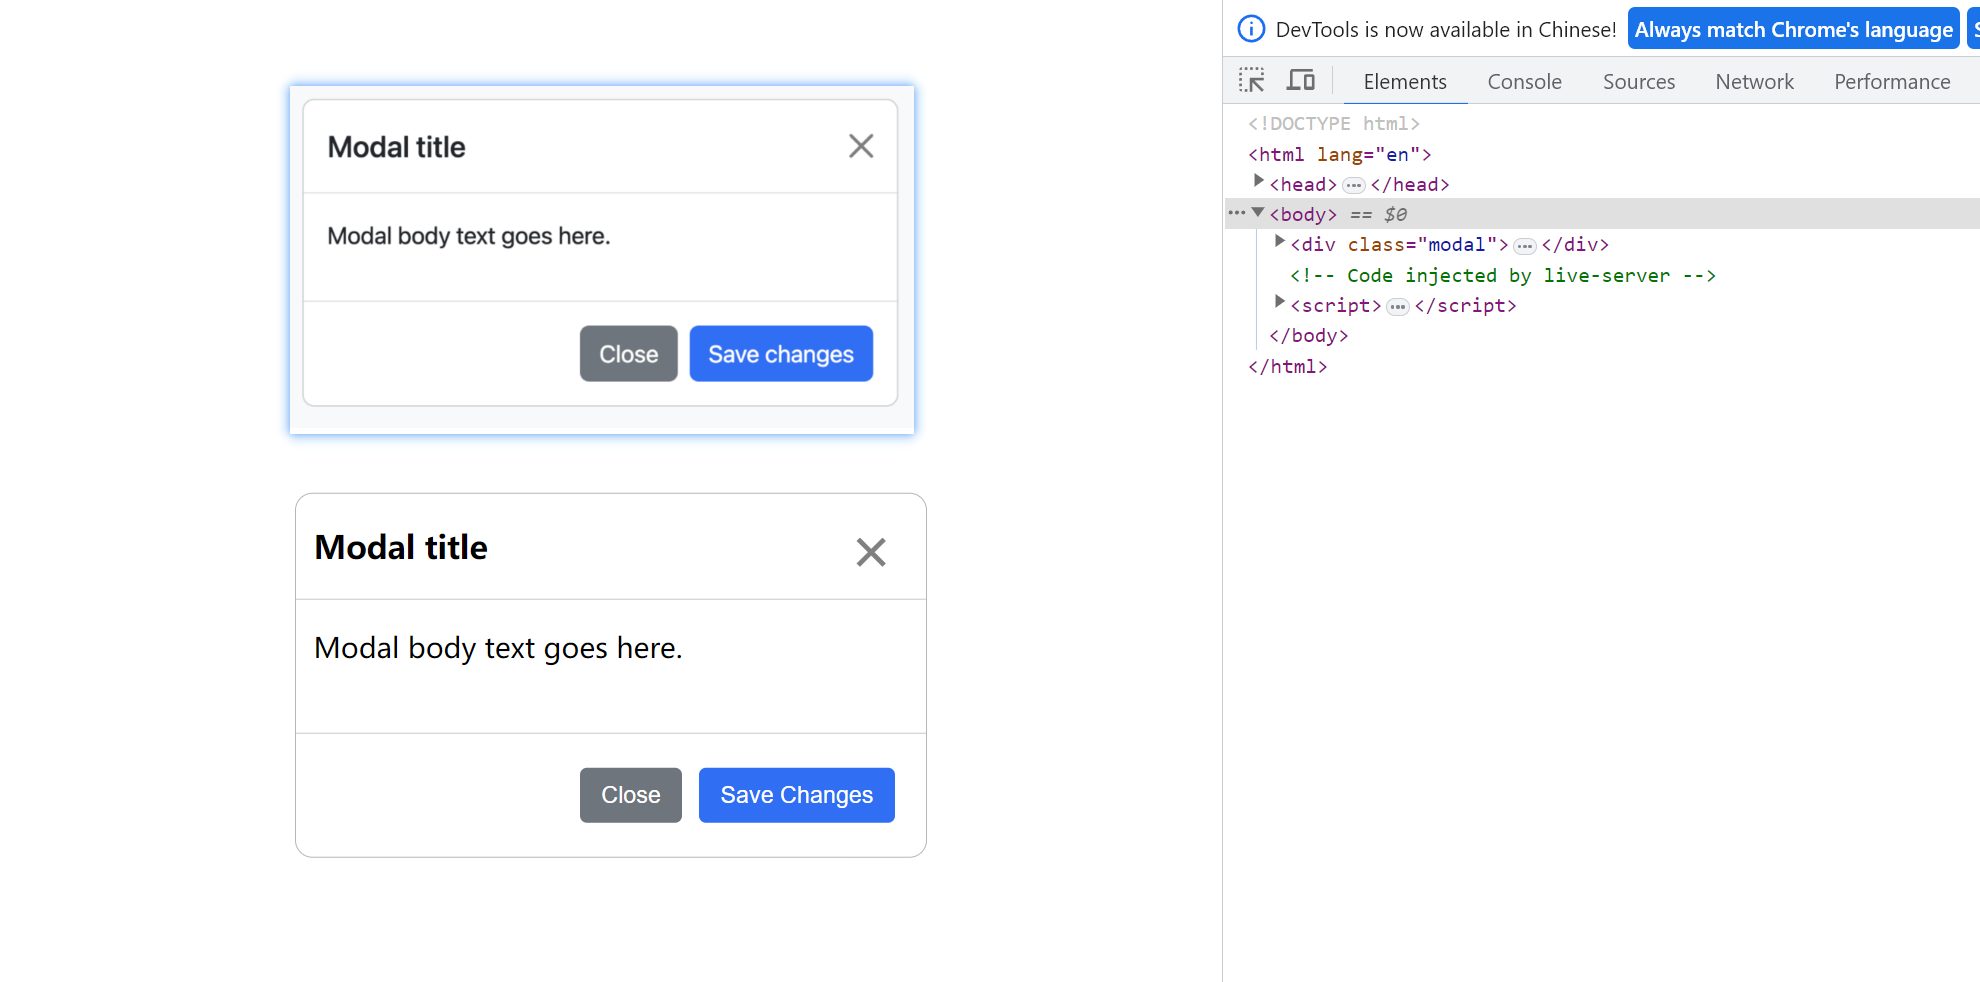The height and width of the screenshot is (982, 1980).
Task: Click the inspect element picker icon
Action: pos(1251,80)
